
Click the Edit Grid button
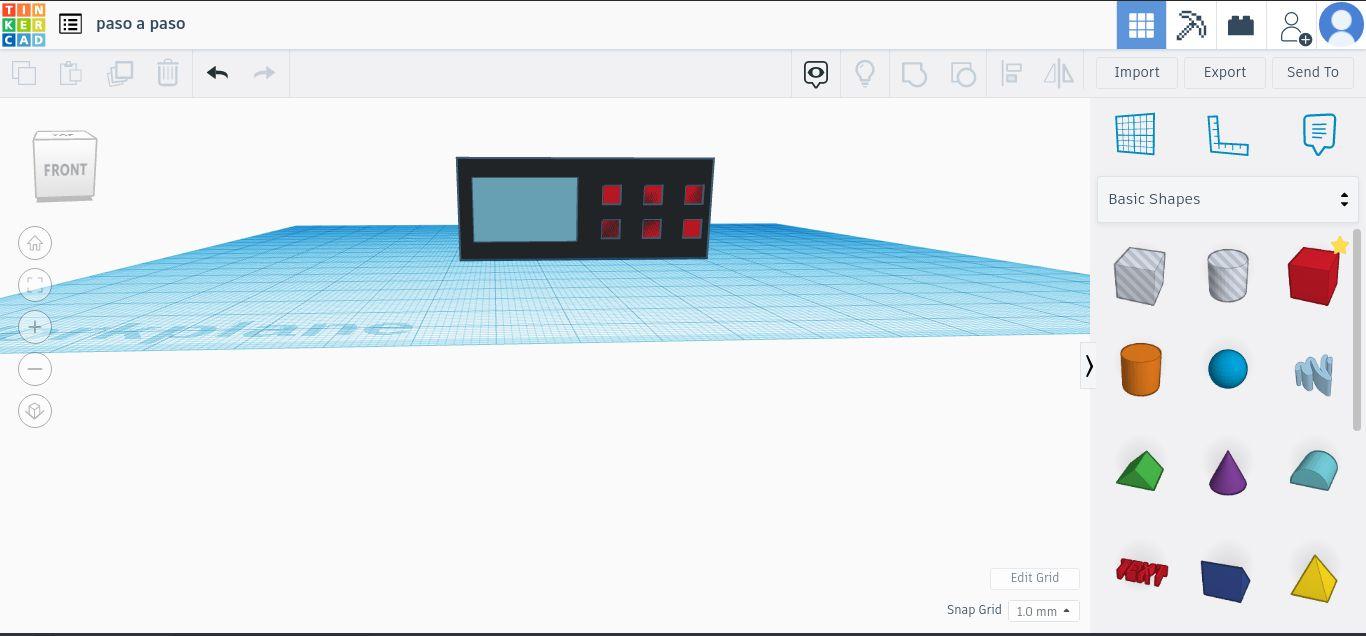pos(1034,578)
